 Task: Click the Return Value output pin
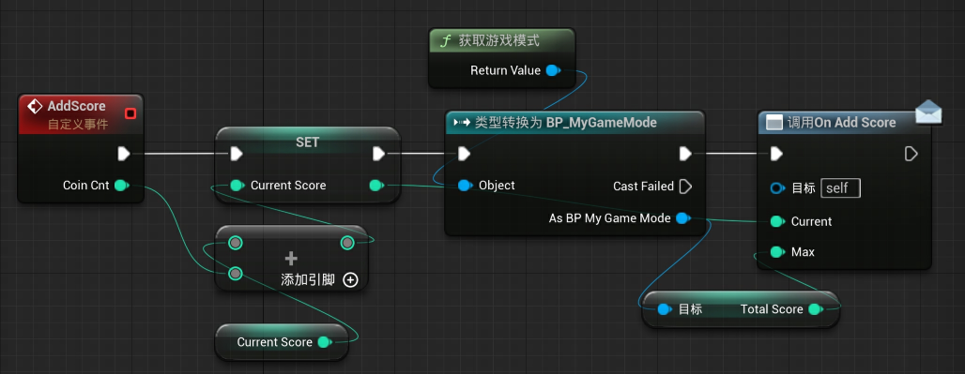click(553, 71)
